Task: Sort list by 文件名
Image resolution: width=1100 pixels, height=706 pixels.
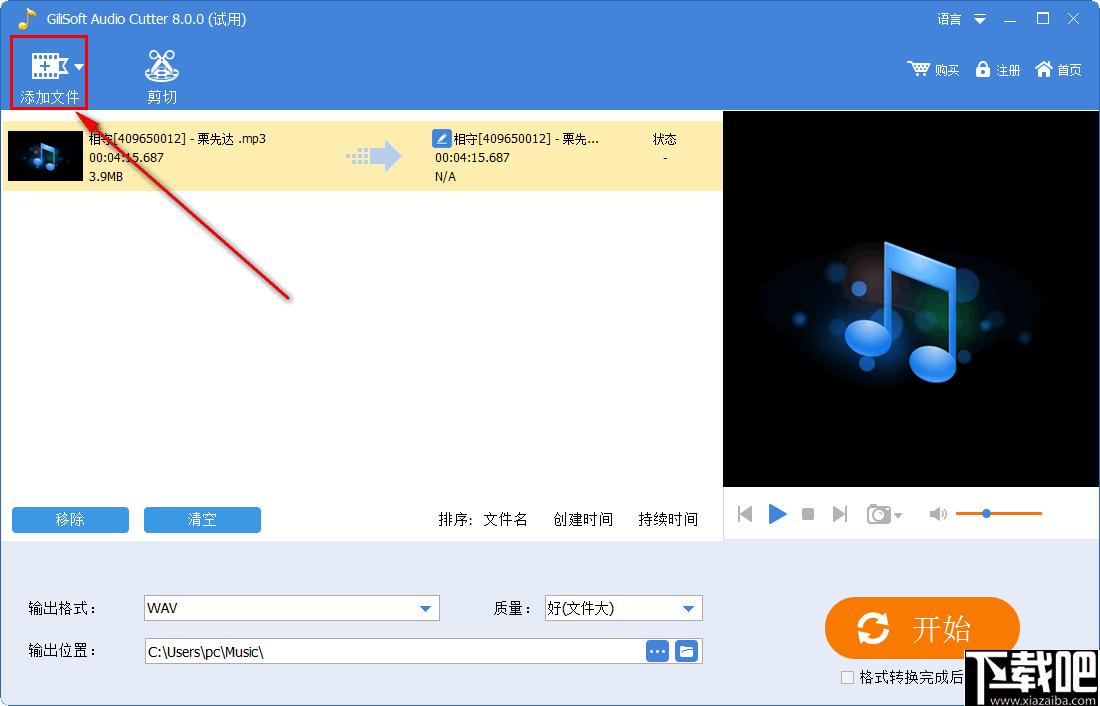Action: (505, 519)
